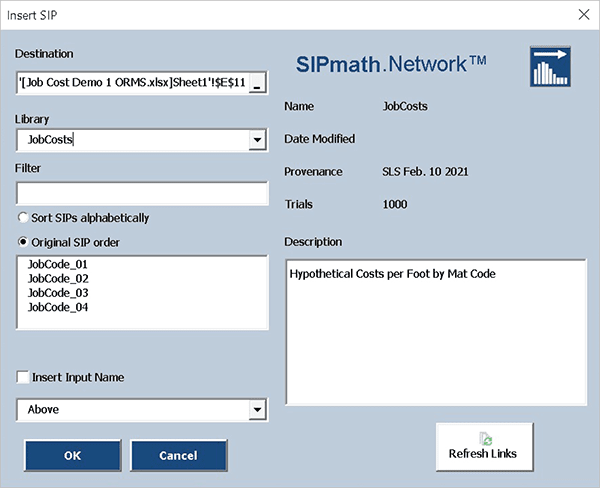Enable the Insert Input Name checkbox
The width and height of the screenshot is (600, 488).
(23, 377)
